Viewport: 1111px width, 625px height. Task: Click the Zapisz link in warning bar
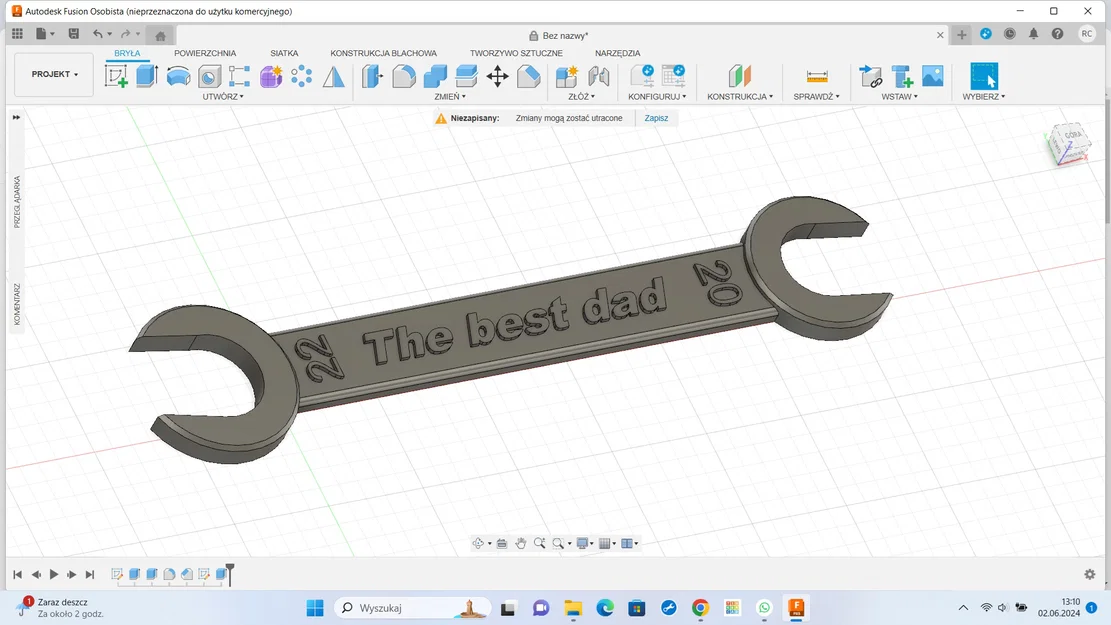point(656,118)
